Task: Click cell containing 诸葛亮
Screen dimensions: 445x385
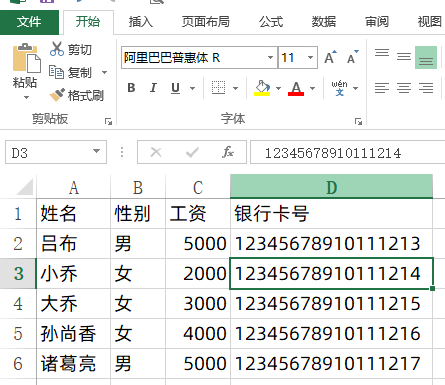Action: coord(73,364)
